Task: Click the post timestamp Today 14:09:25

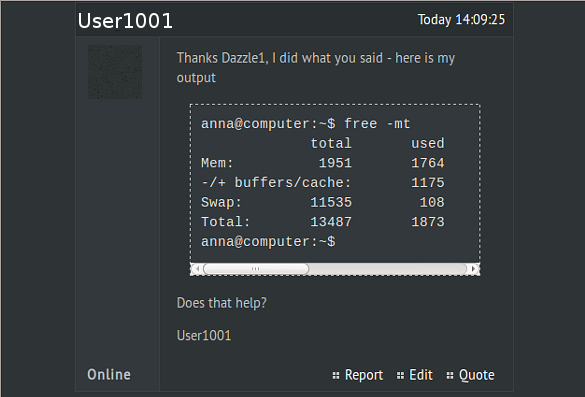Action: coord(461,19)
